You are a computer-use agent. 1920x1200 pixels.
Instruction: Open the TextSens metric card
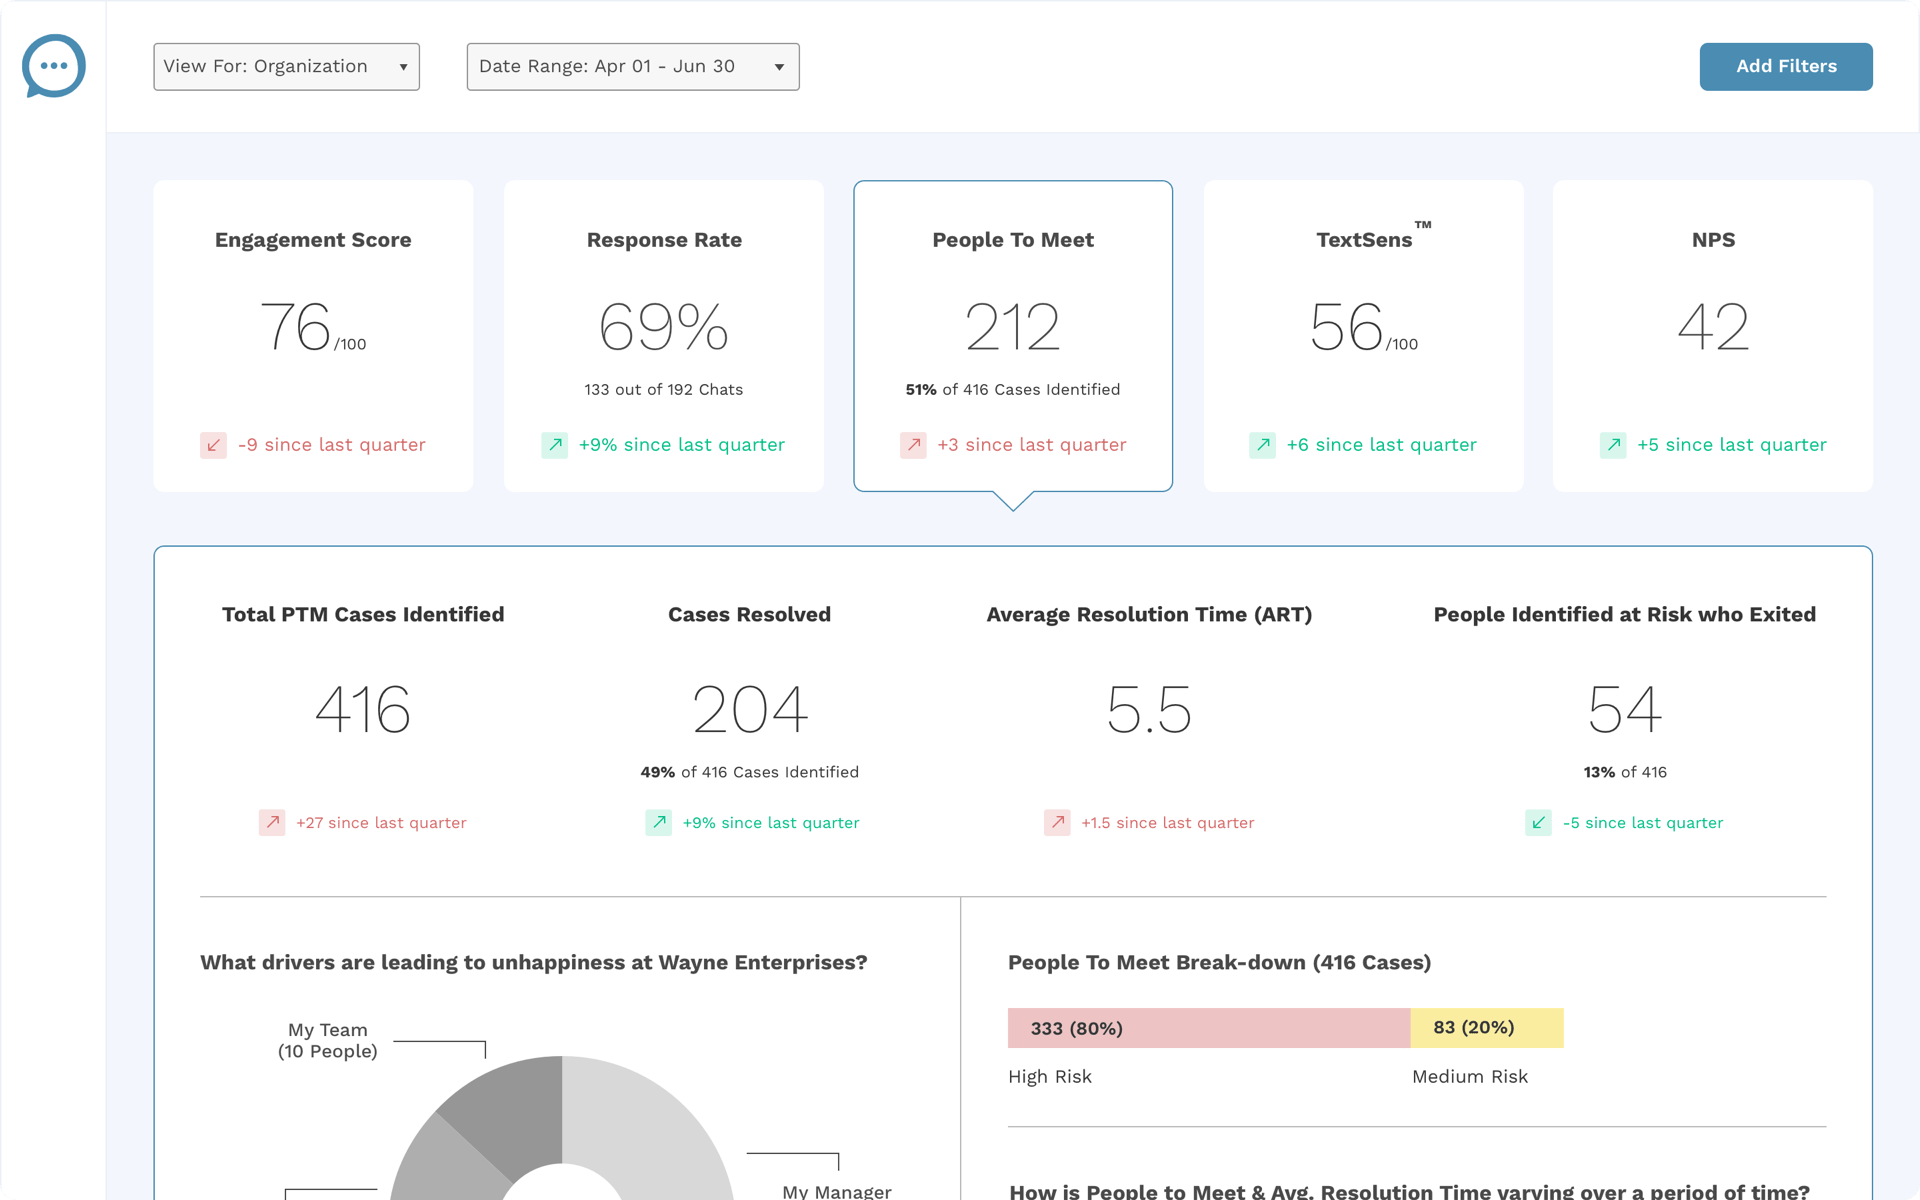[1363, 335]
